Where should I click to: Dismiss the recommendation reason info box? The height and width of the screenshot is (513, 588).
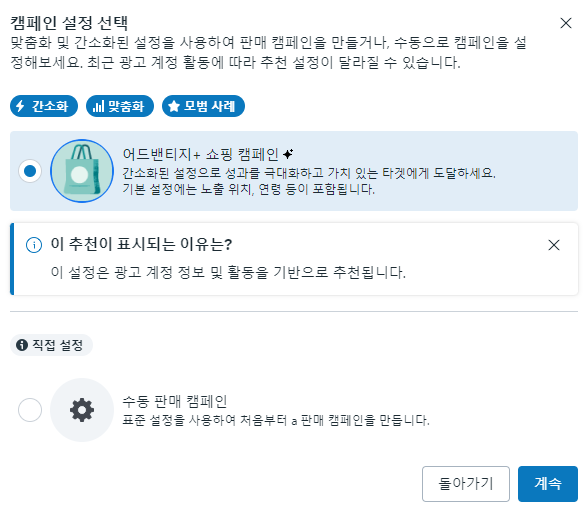point(554,245)
